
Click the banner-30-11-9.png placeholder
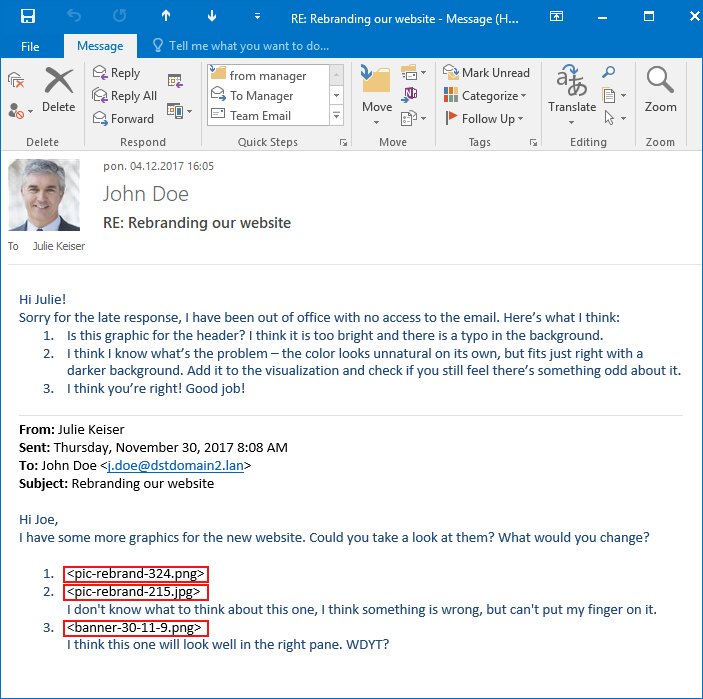tap(136, 628)
